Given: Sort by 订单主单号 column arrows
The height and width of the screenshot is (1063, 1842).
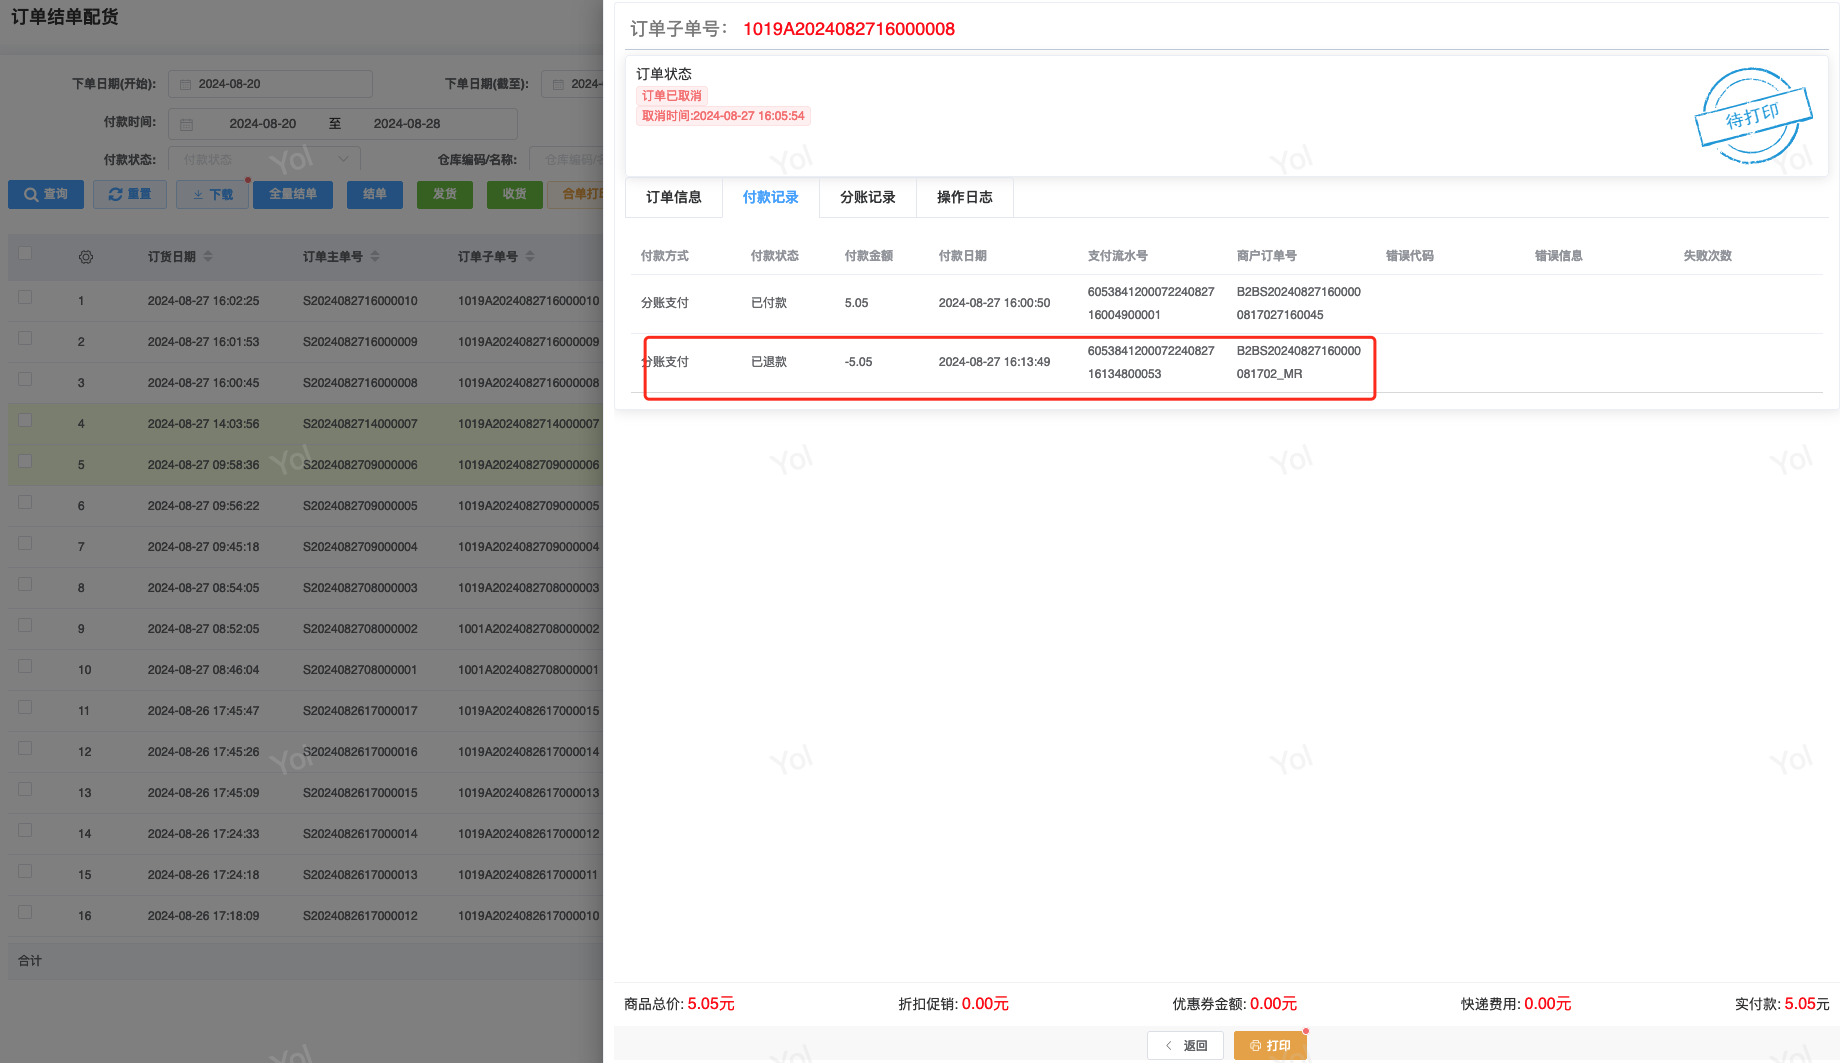Looking at the screenshot, I should click(x=375, y=257).
